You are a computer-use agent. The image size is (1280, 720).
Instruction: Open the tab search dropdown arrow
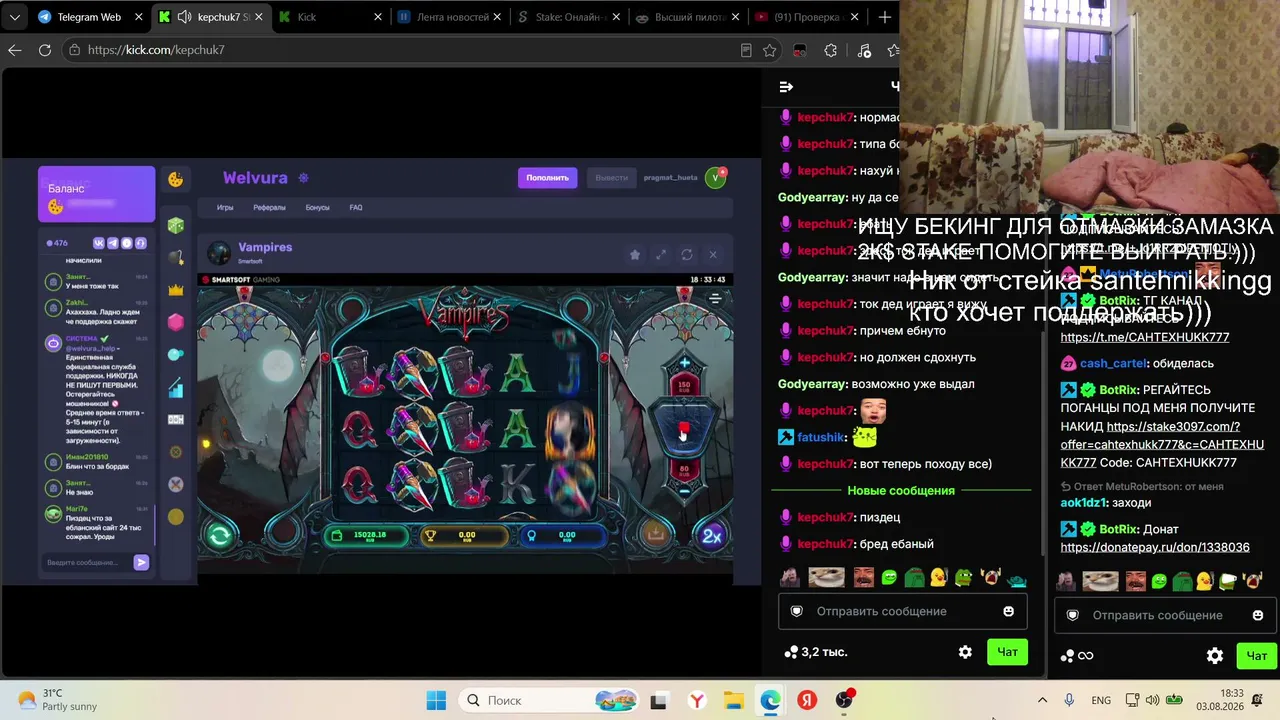pos(15,17)
